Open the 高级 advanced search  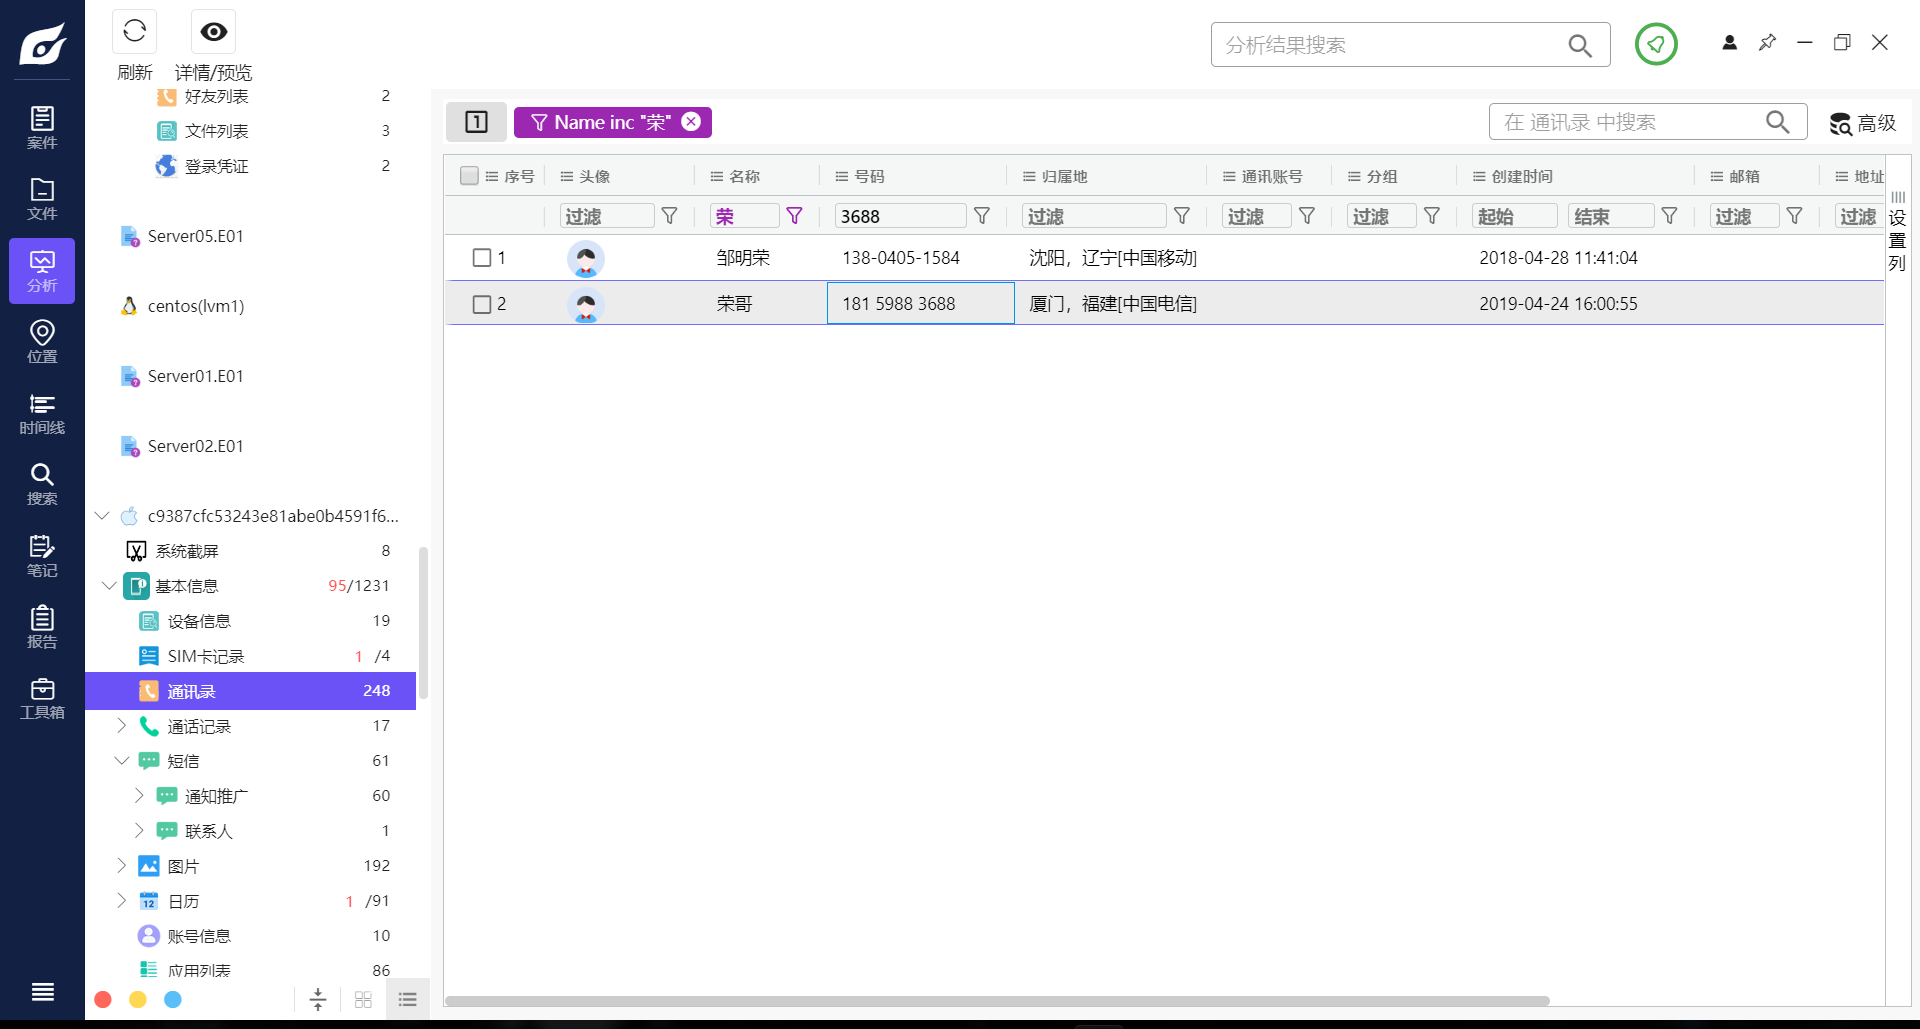point(1863,122)
